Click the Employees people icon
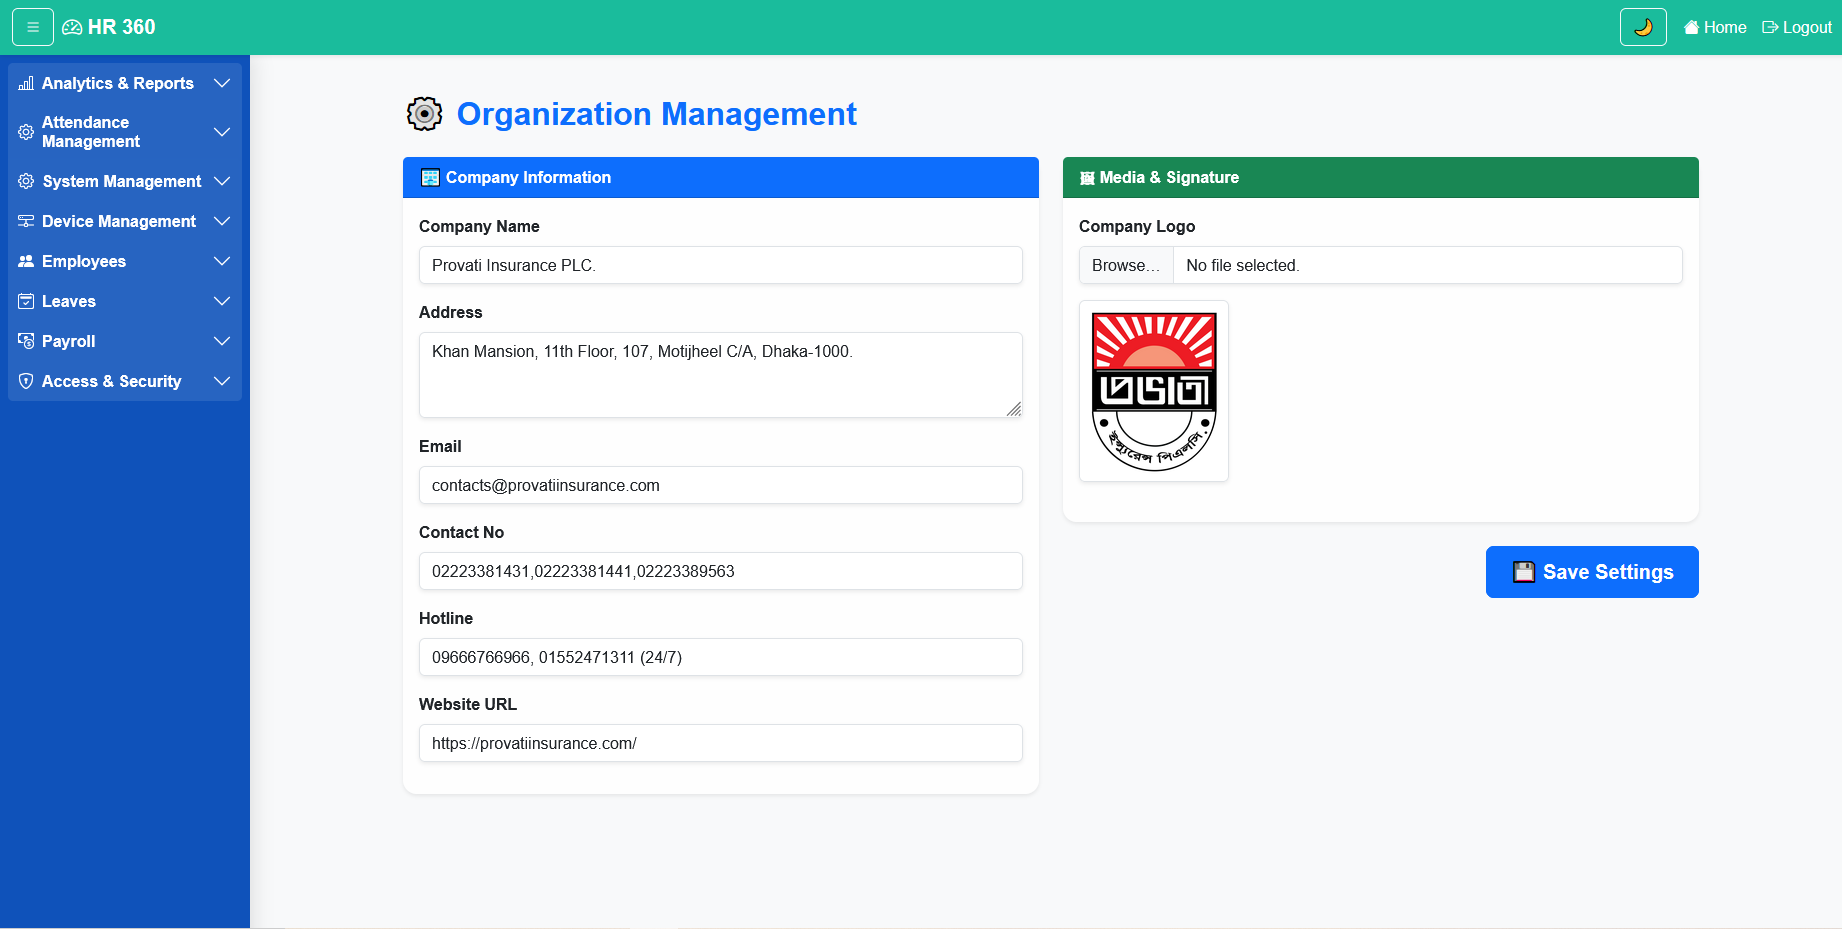1842x929 pixels. 26,261
